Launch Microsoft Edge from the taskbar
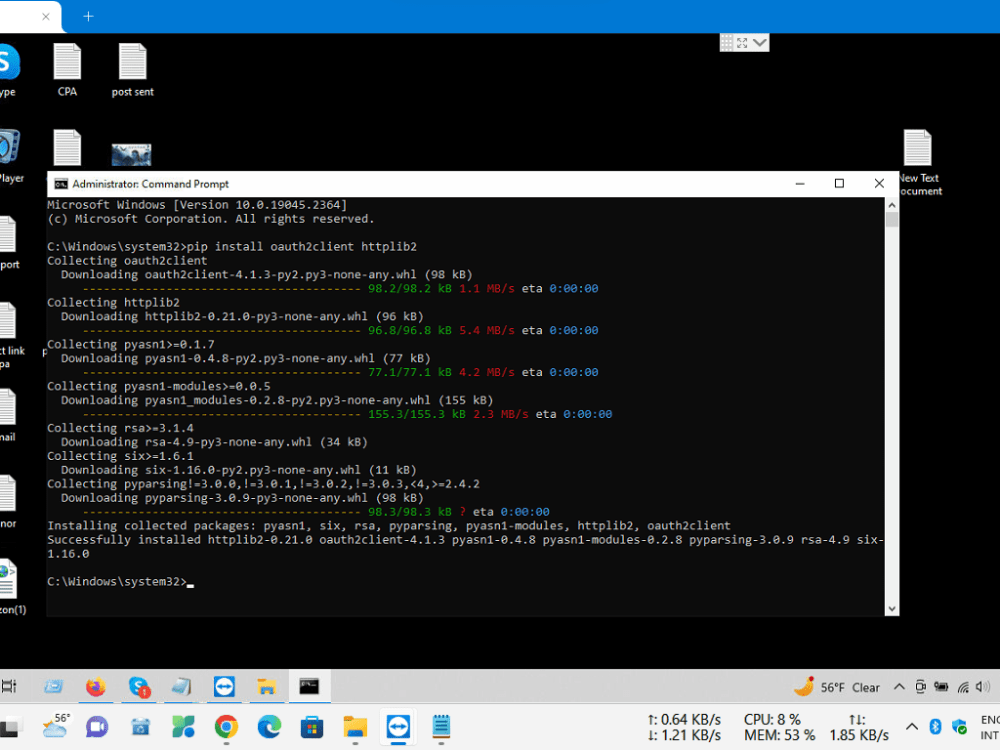The height and width of the screenshot is (750, 1000). (x=268, y=727)
